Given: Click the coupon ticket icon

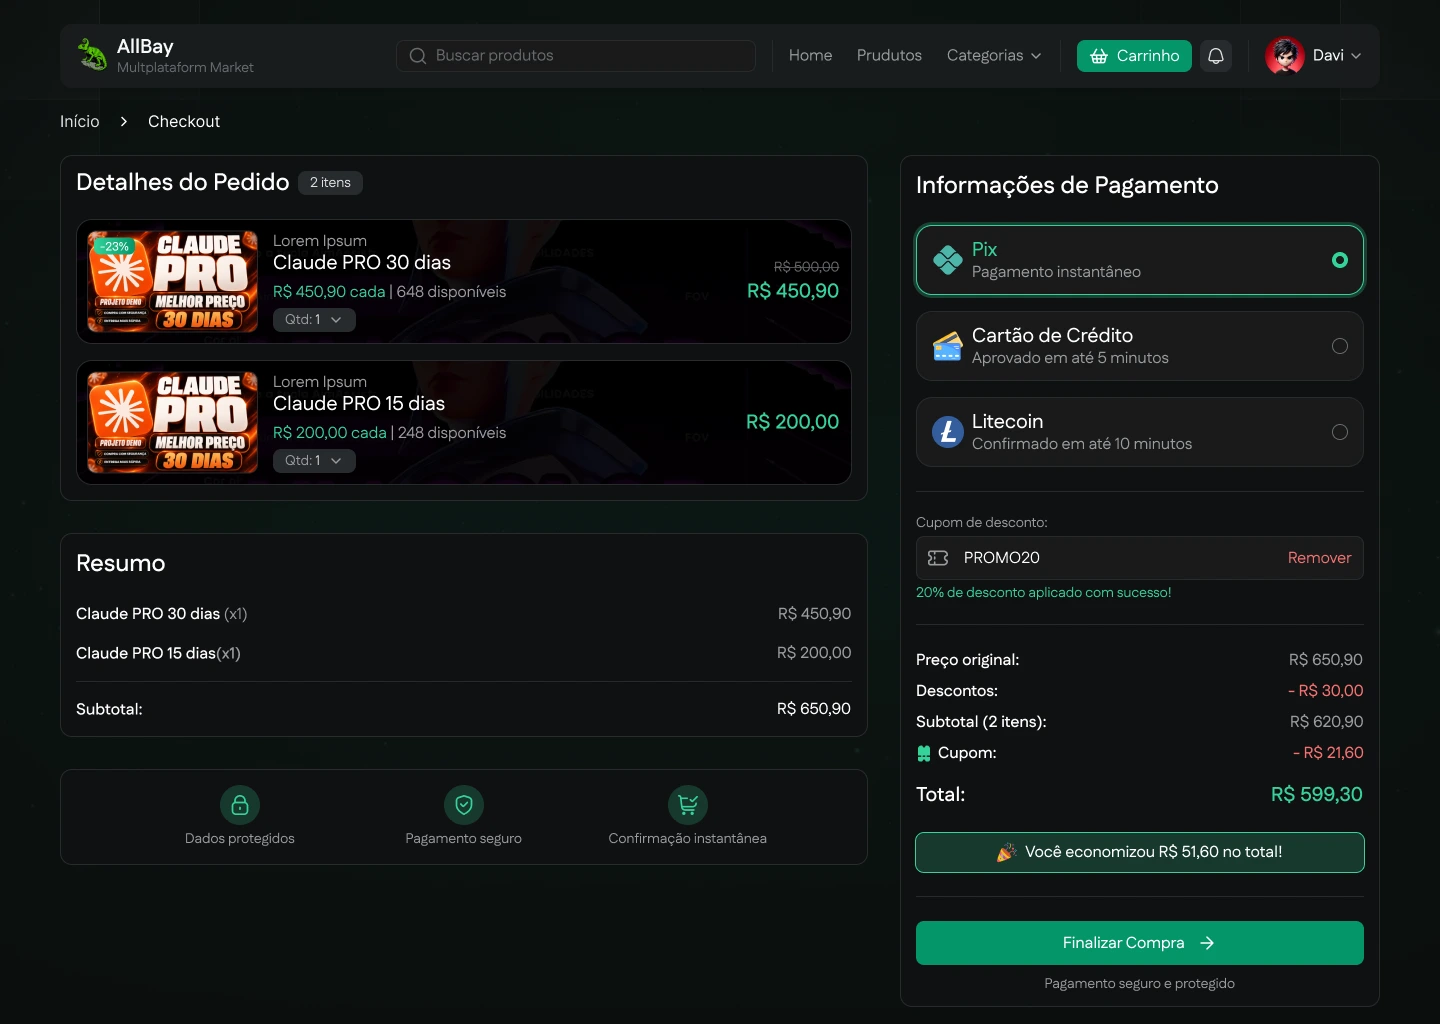Looking at the screenshot, I should click(938, 558).
